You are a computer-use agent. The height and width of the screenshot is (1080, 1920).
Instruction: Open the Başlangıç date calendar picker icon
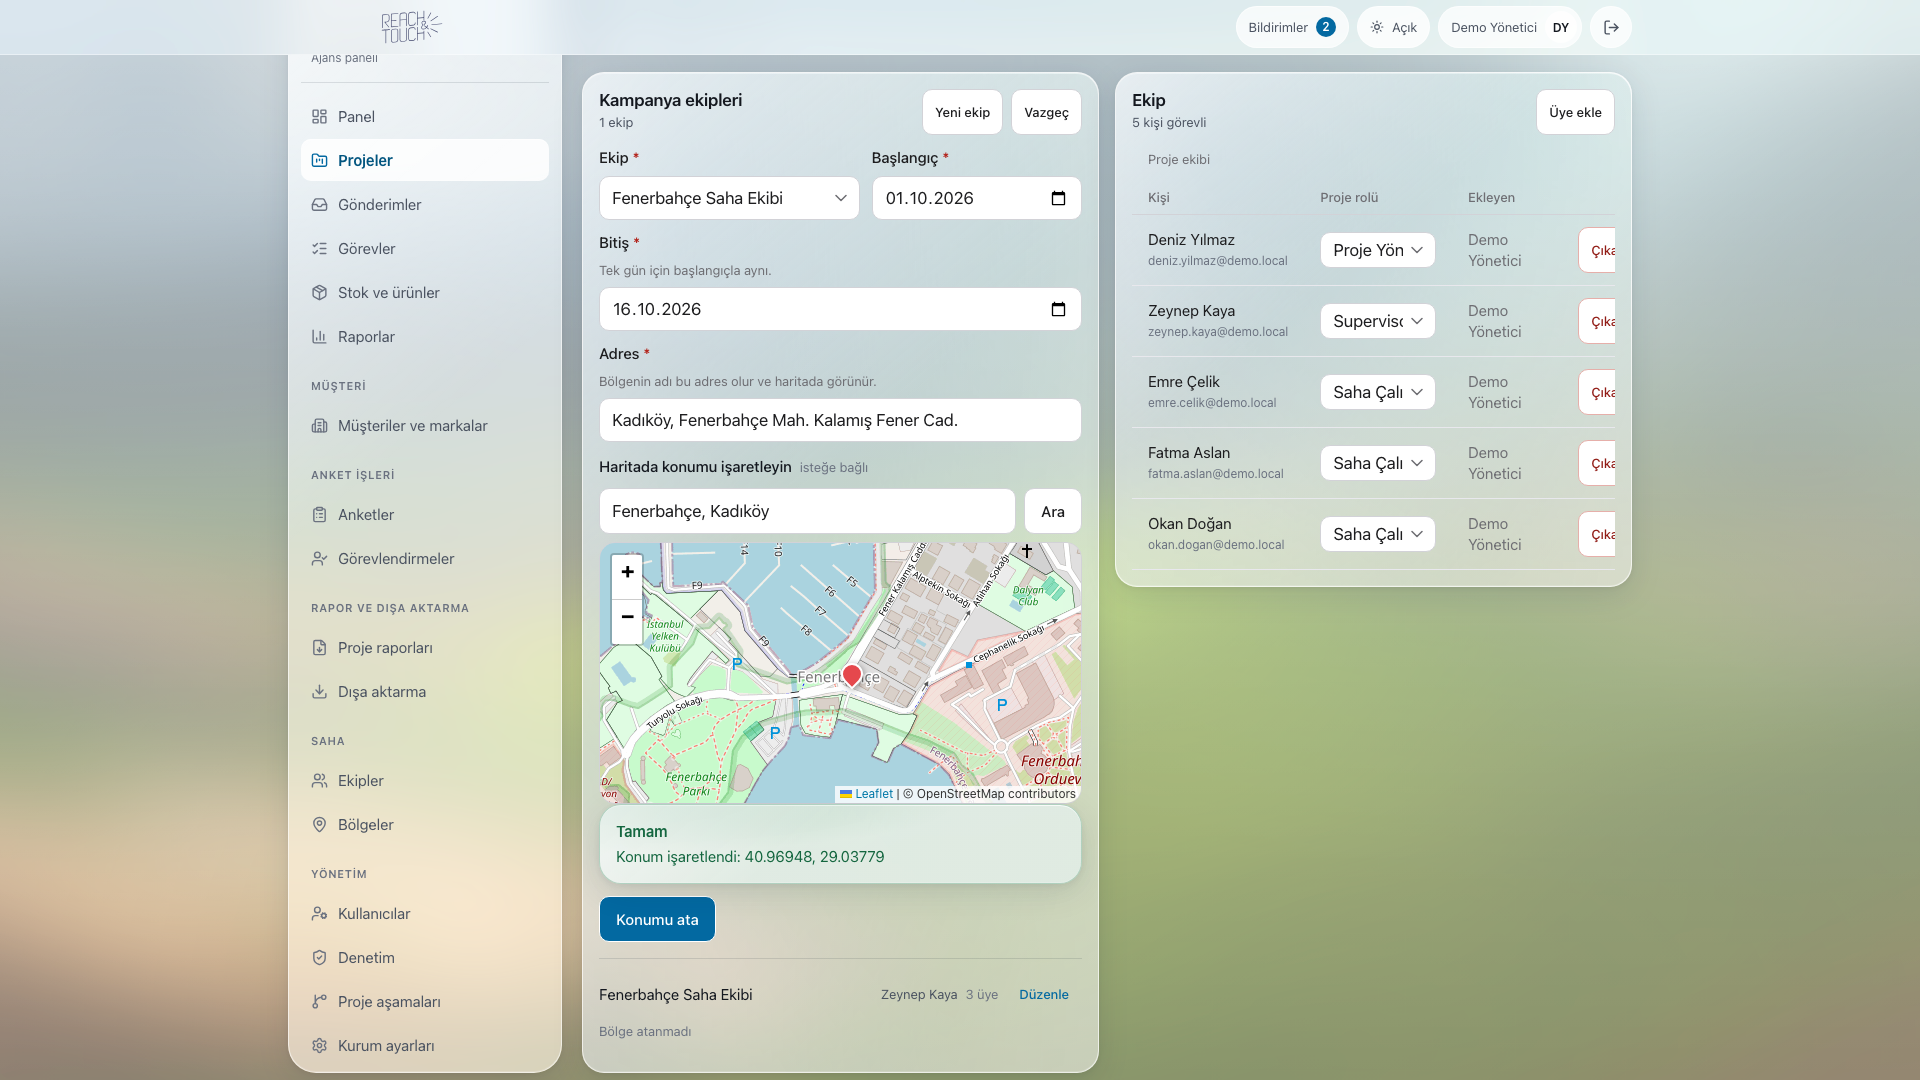pos(1058,198)
